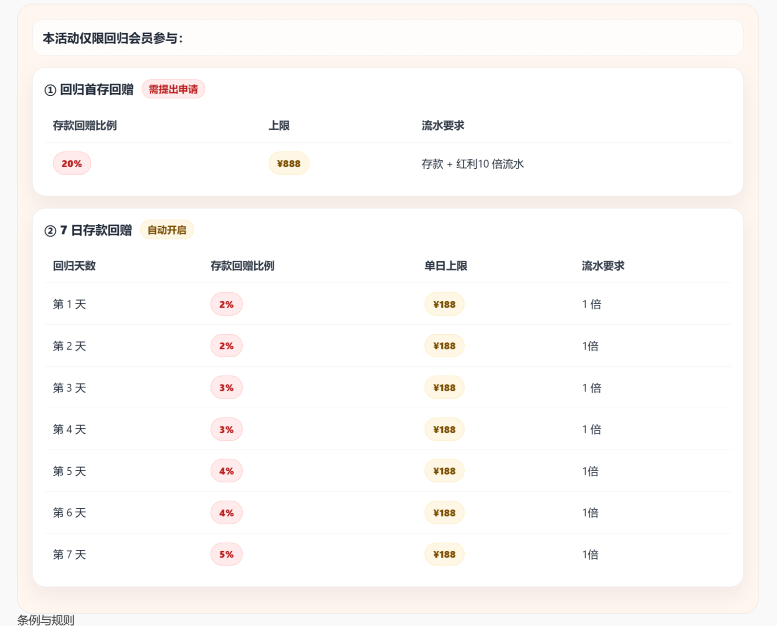Click the ¥188 pill in 第 1 天 row
The width and height of the screenshot is (777, 626).
tap(444, 304)
